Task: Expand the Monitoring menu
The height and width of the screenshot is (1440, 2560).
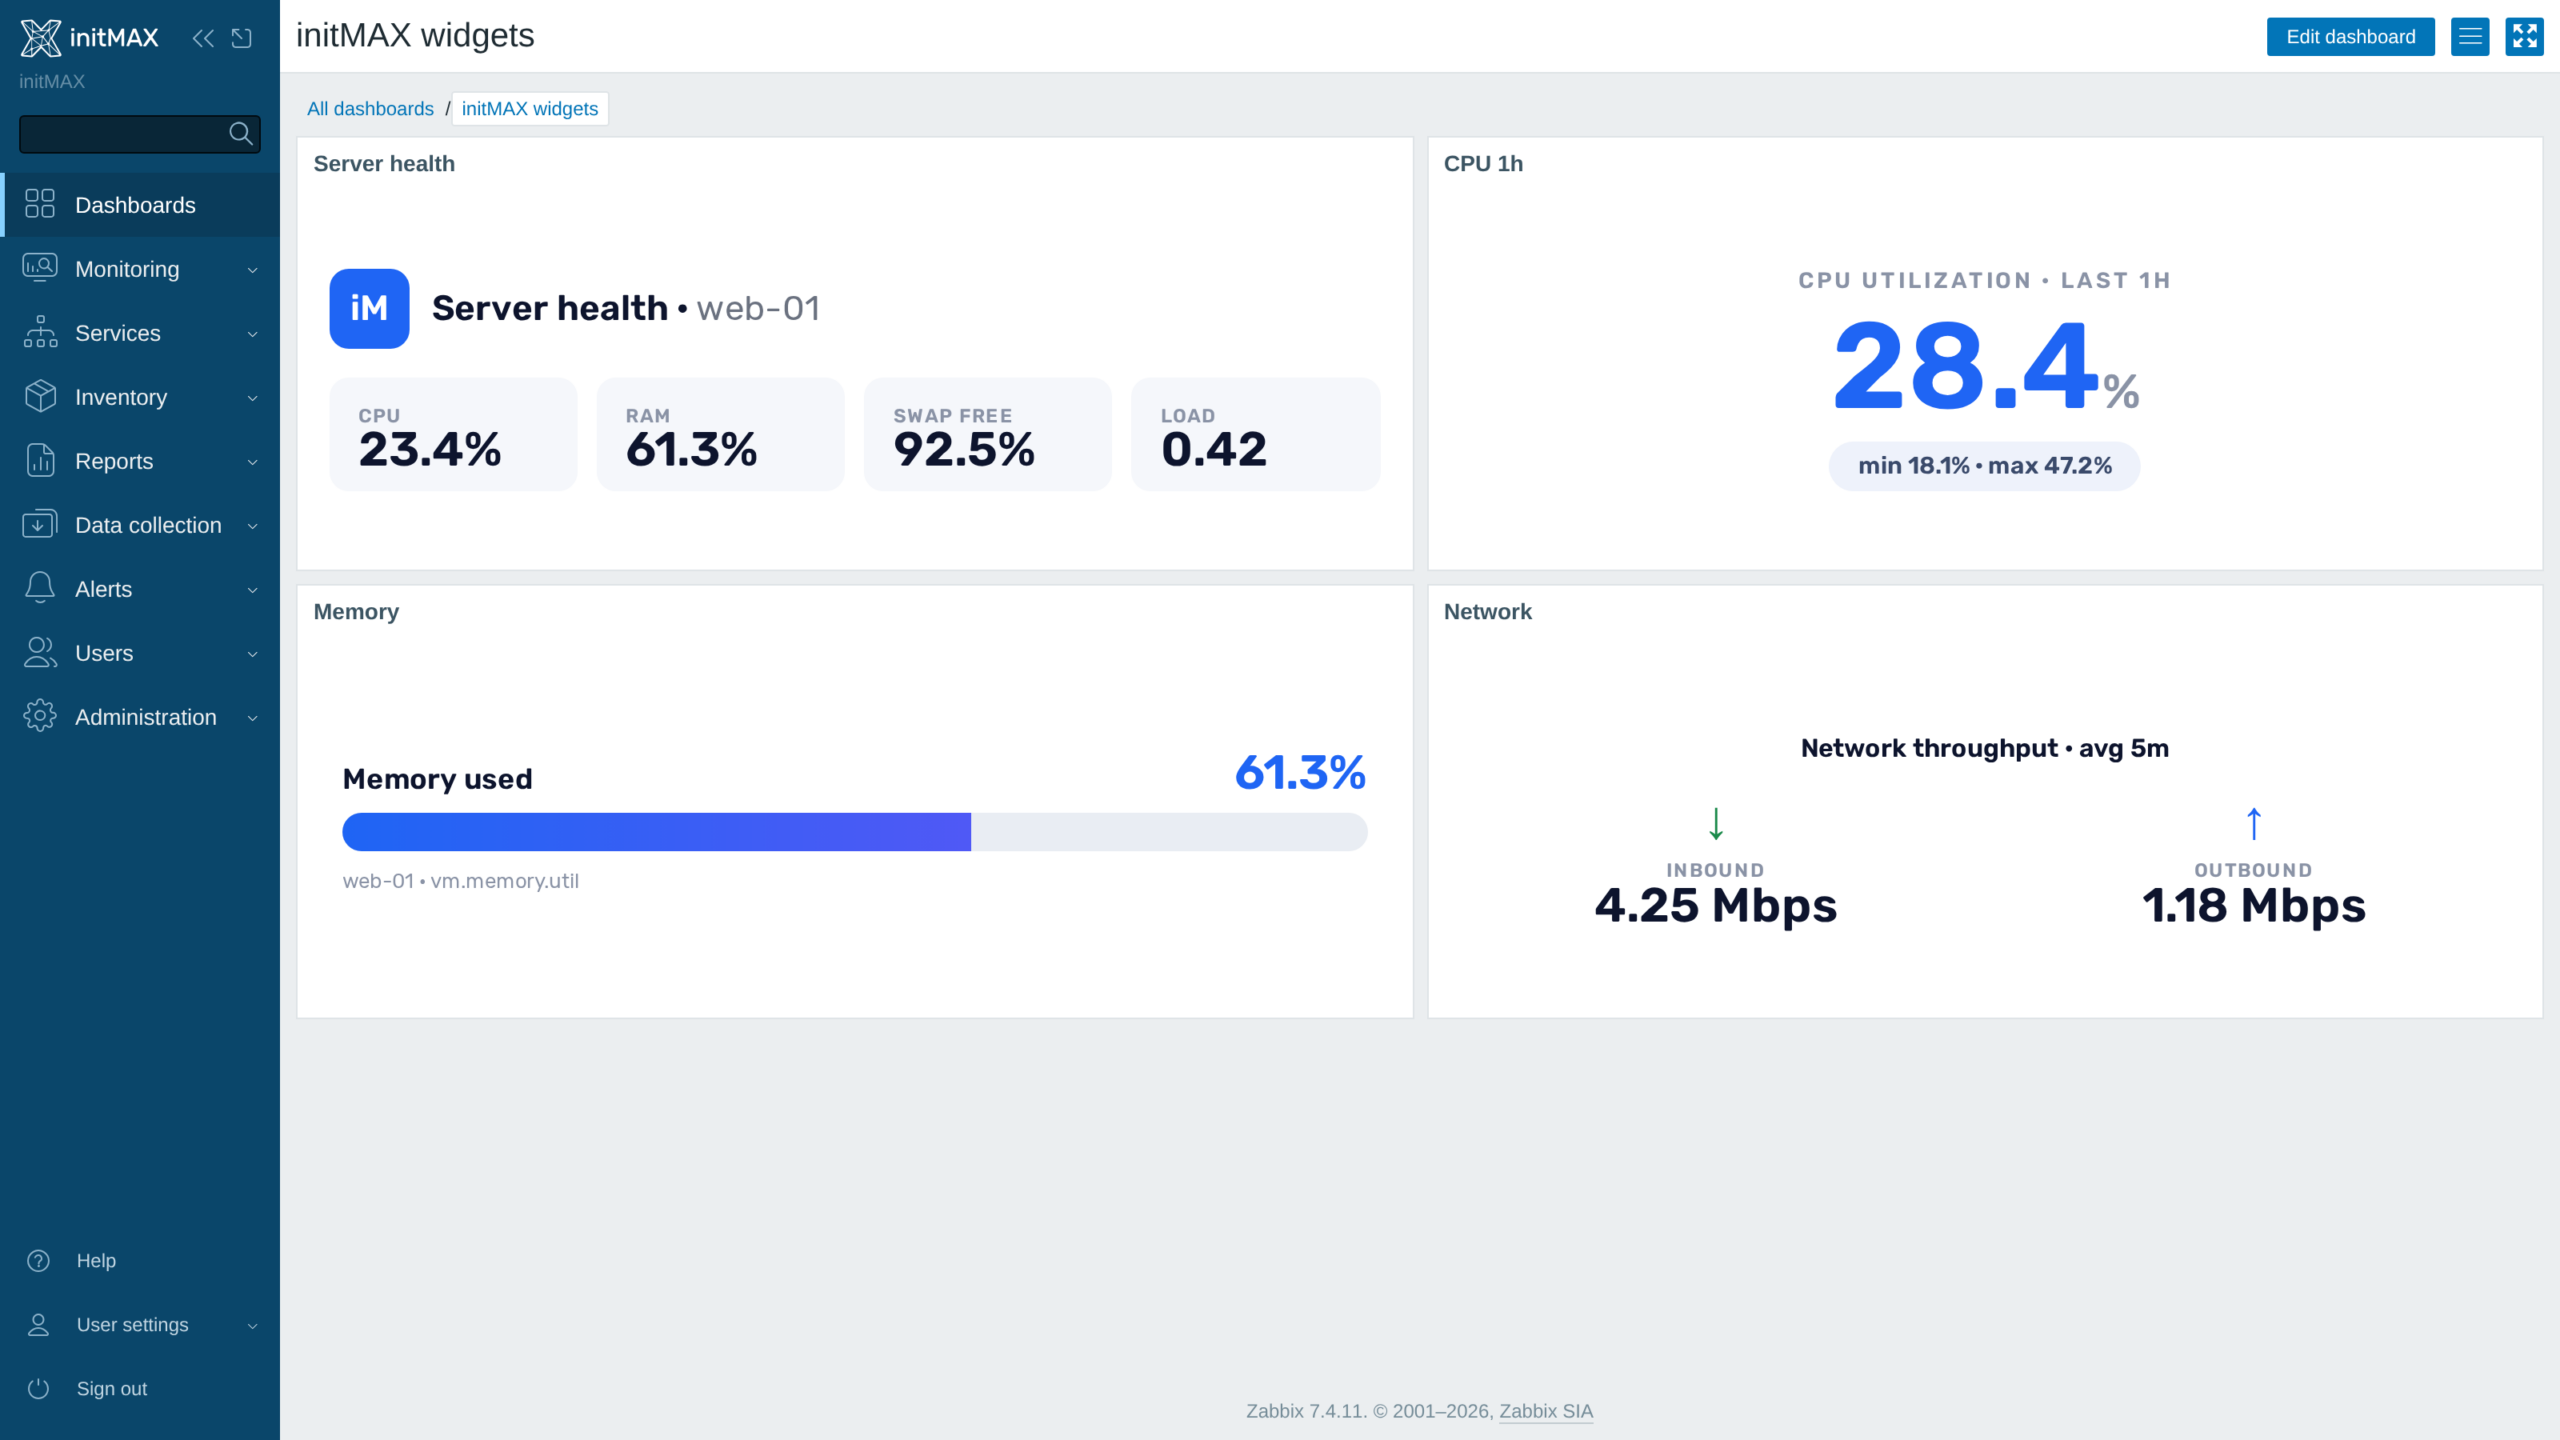Action: coord(140,269)
